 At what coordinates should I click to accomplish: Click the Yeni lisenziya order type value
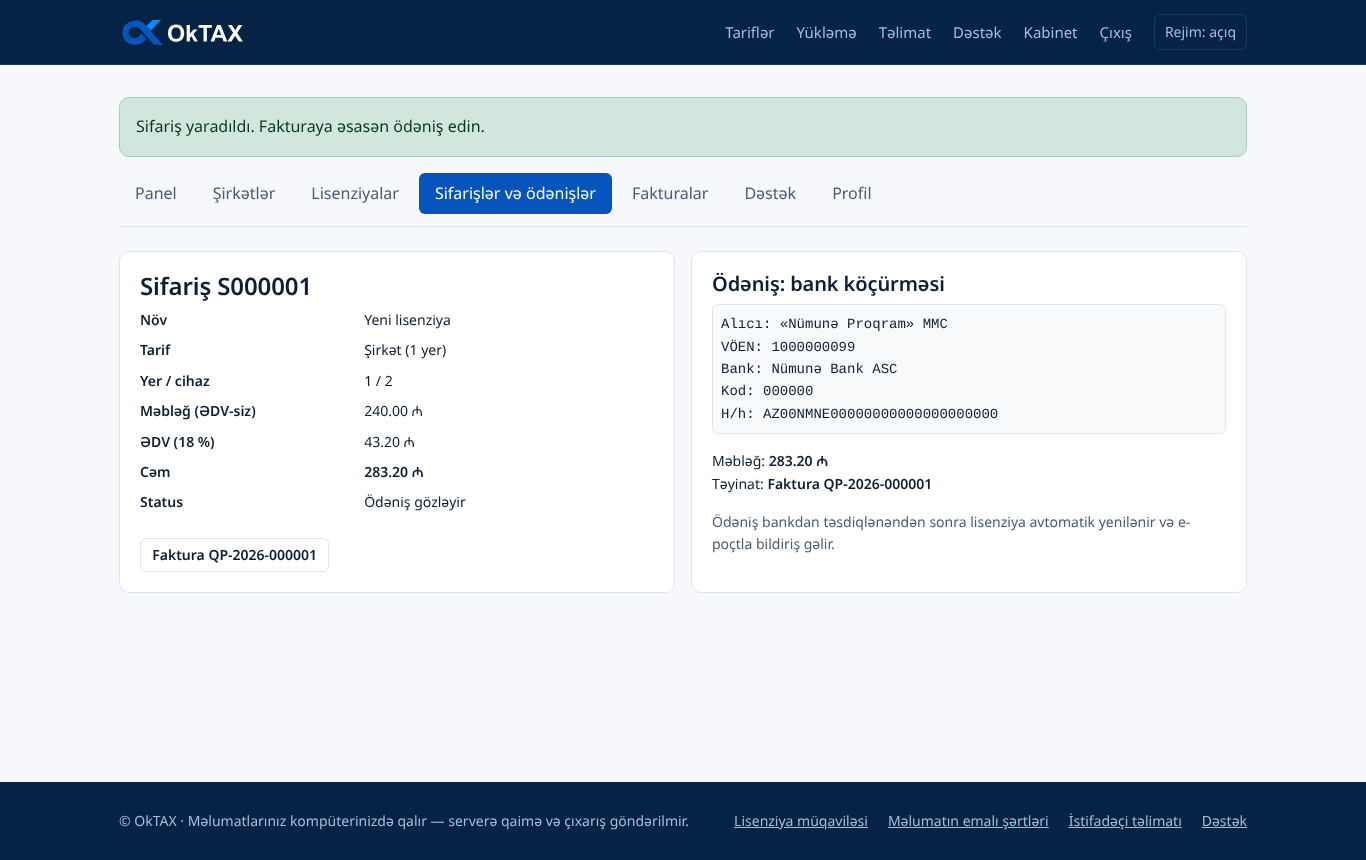click(x=407, y=320)
